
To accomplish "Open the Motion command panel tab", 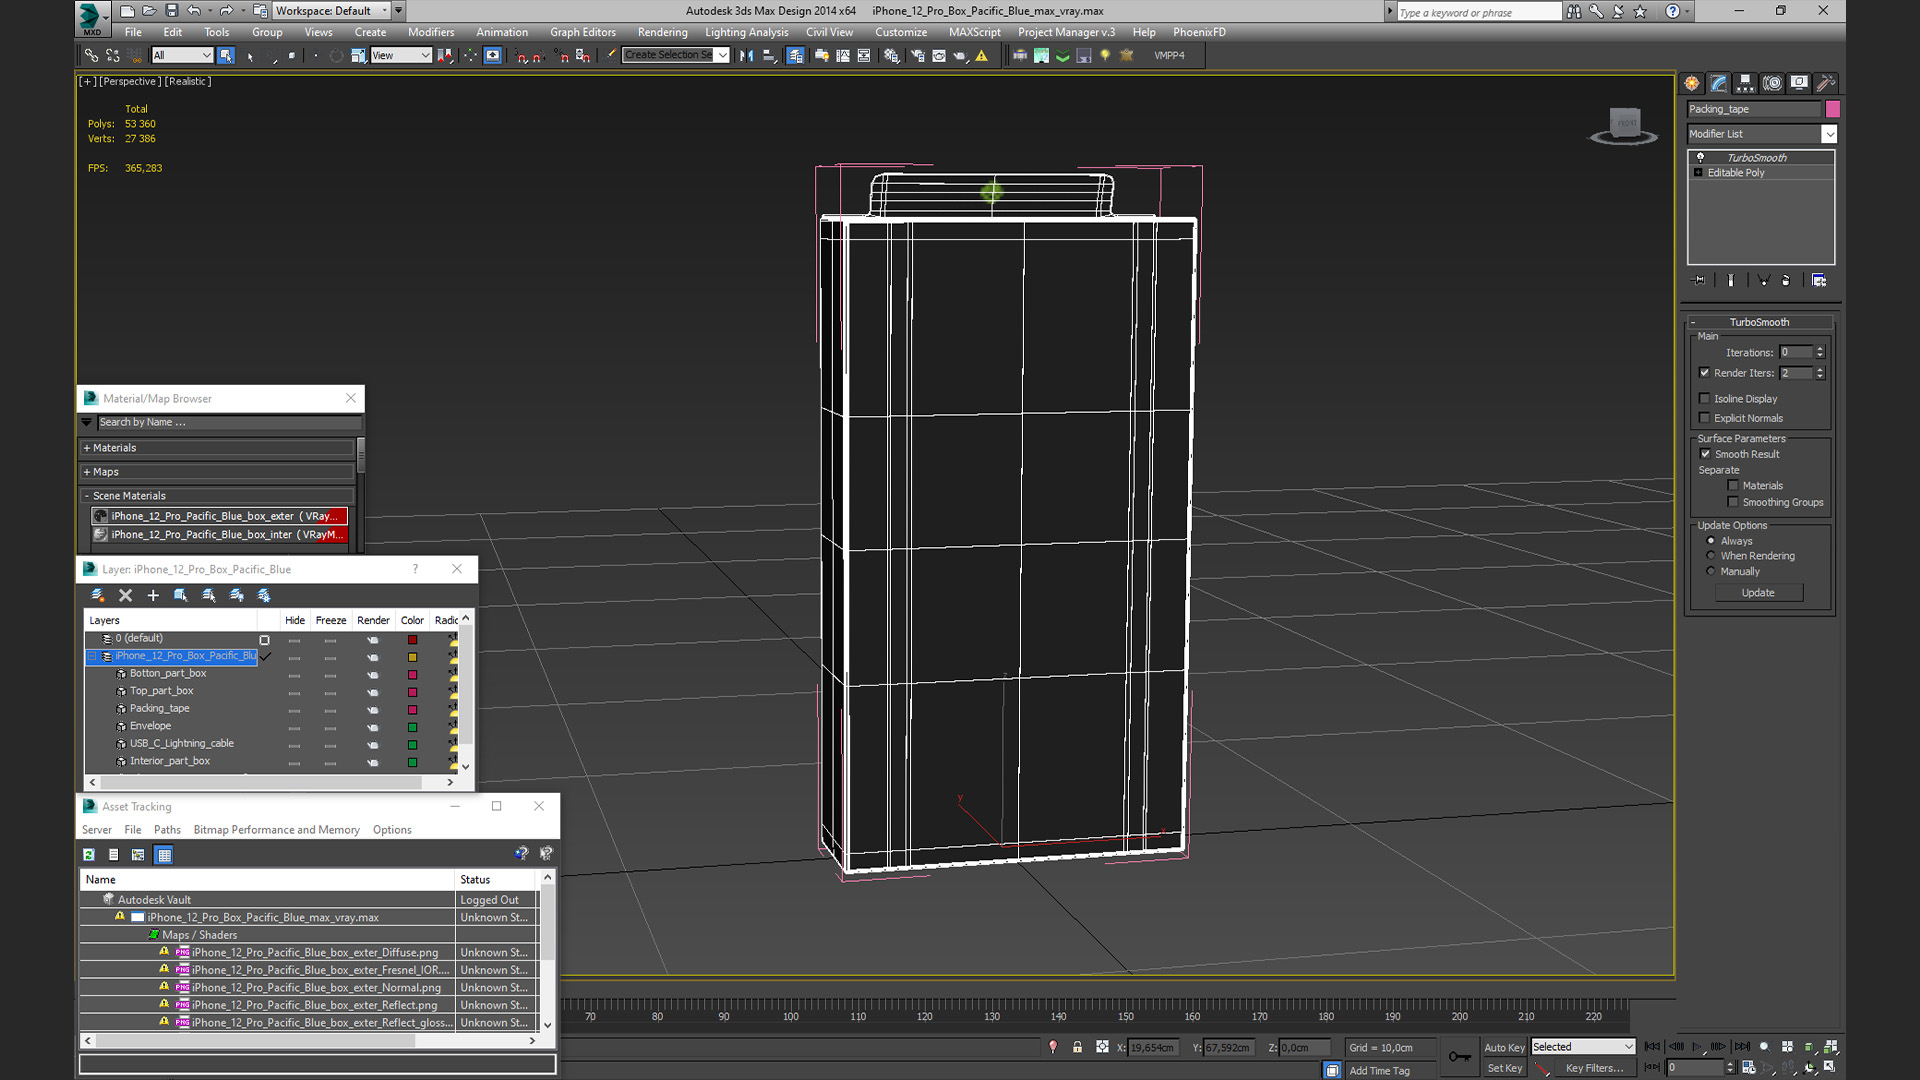I will (x=1772, y=83).
